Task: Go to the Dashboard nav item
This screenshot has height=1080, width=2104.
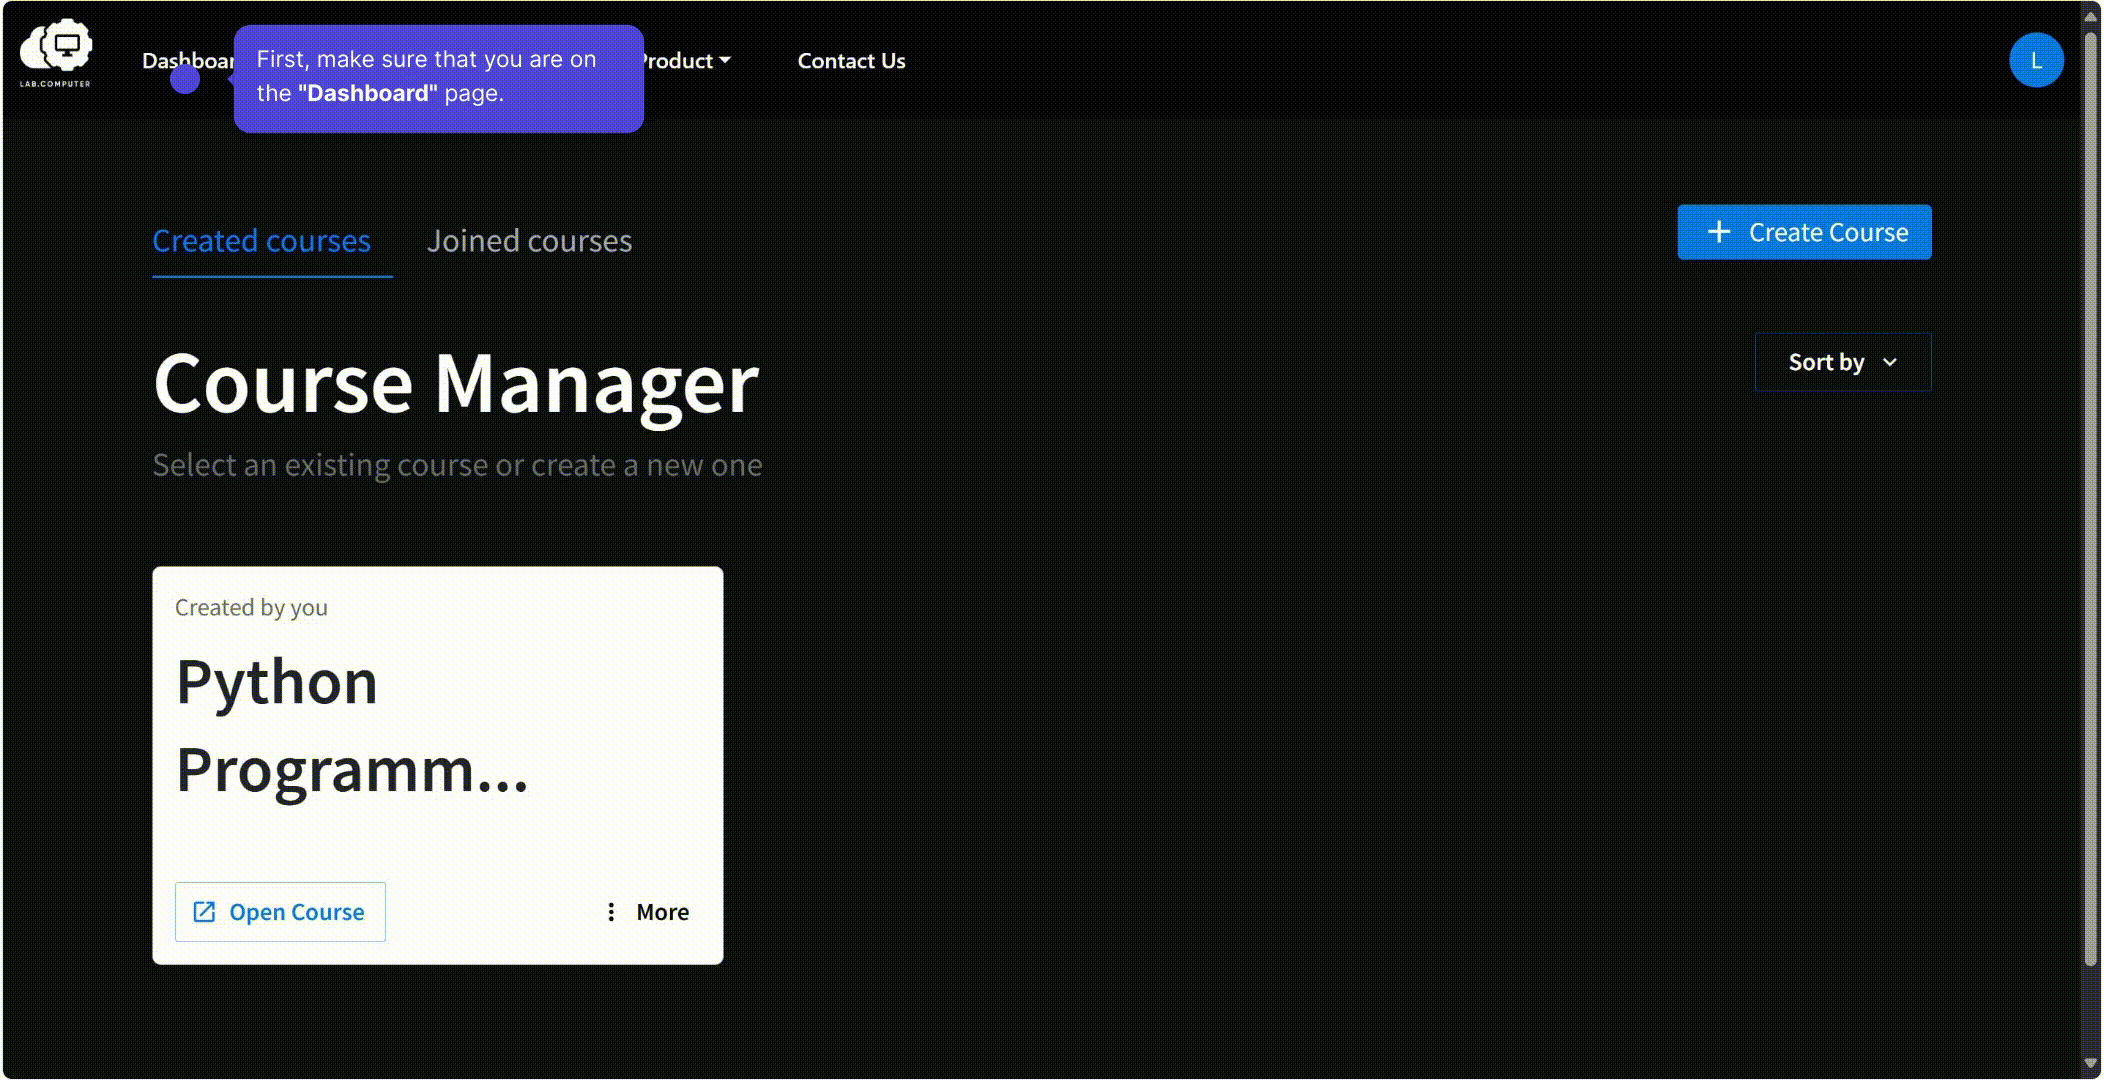Action: click(x=188, y=61)
